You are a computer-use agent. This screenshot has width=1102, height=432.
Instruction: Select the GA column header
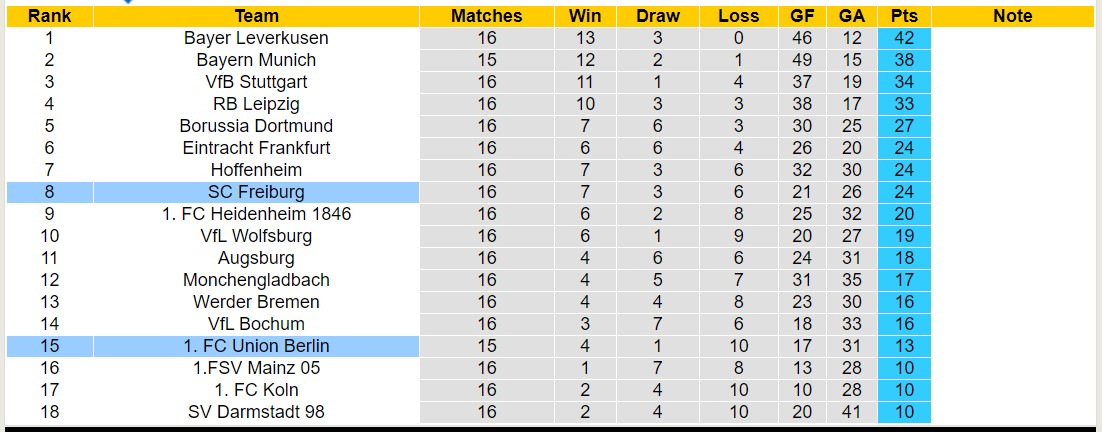click(852, 16)
